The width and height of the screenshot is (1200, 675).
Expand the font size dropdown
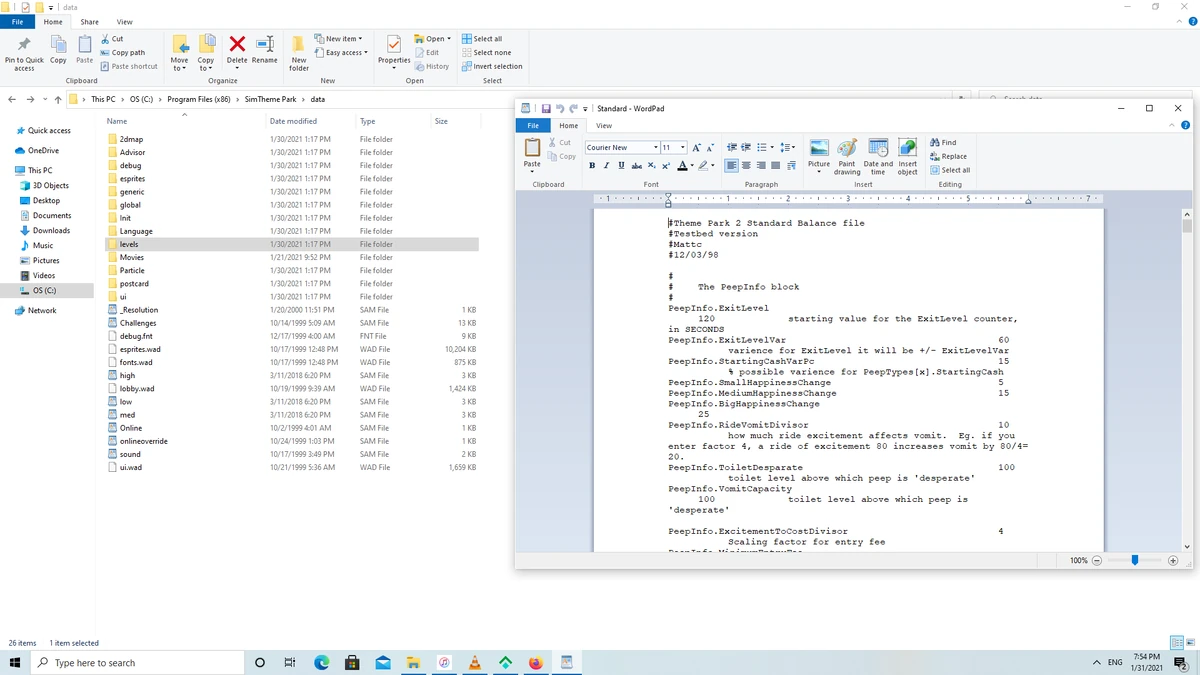[682, 146]
